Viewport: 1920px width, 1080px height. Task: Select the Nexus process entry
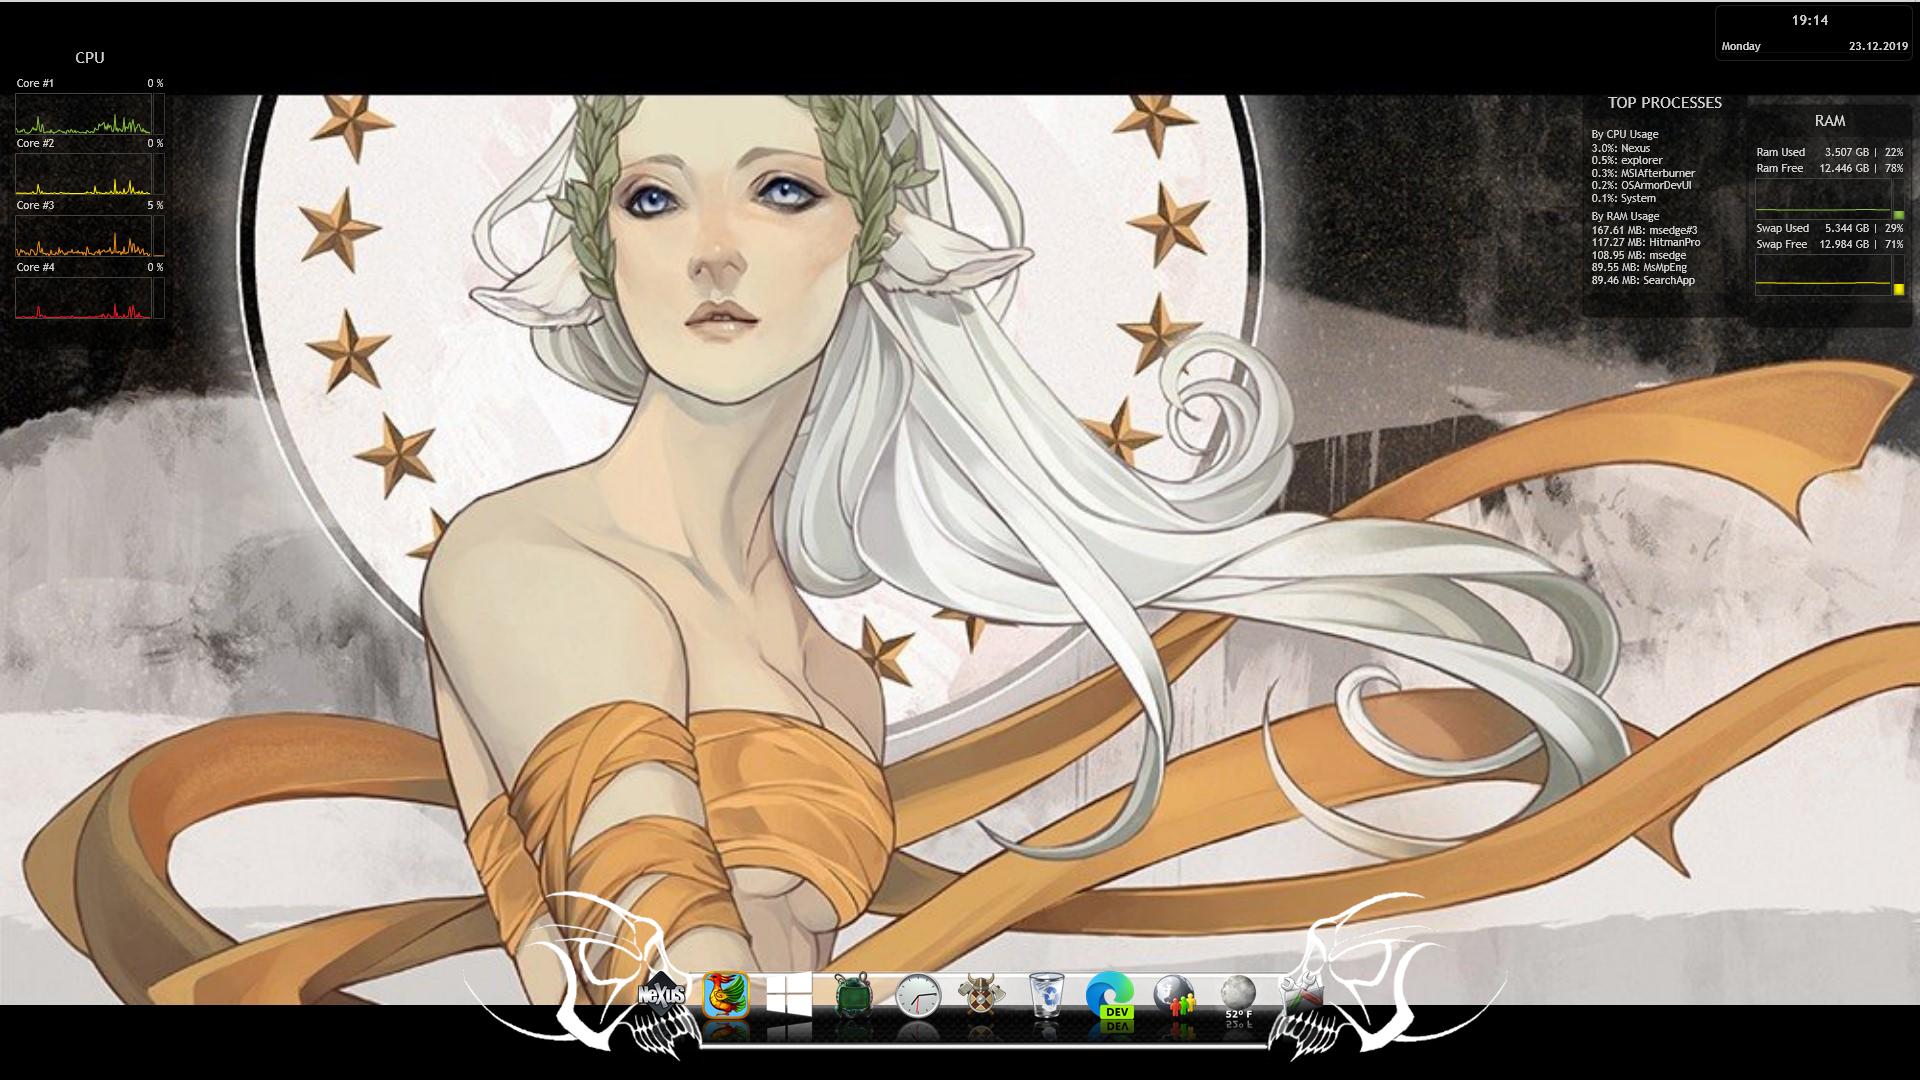tap(1621, 148)
